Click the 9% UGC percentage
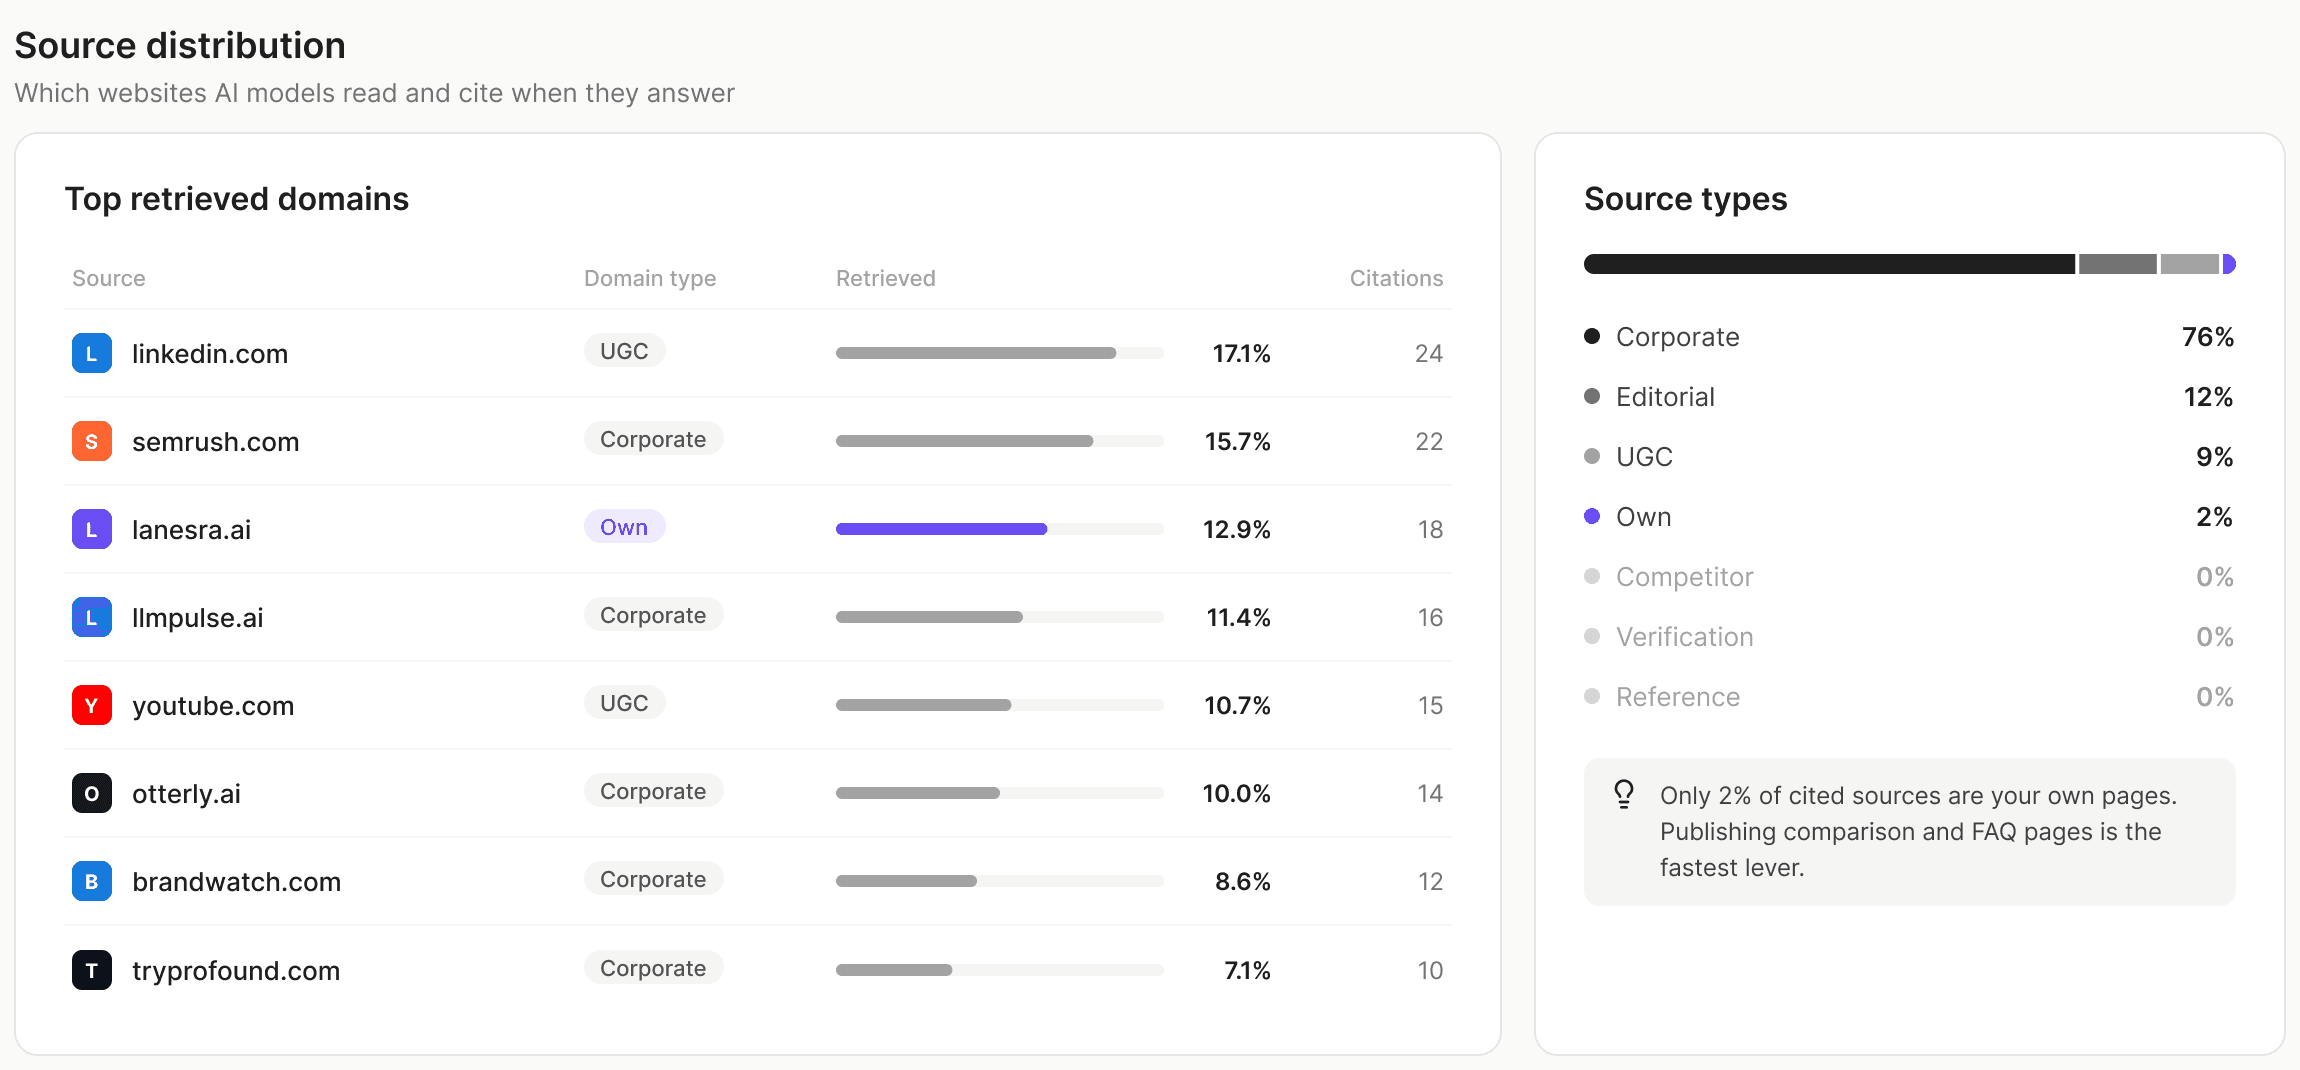The width and height of the screenshot is (2300, 1070). [2215, 457]
